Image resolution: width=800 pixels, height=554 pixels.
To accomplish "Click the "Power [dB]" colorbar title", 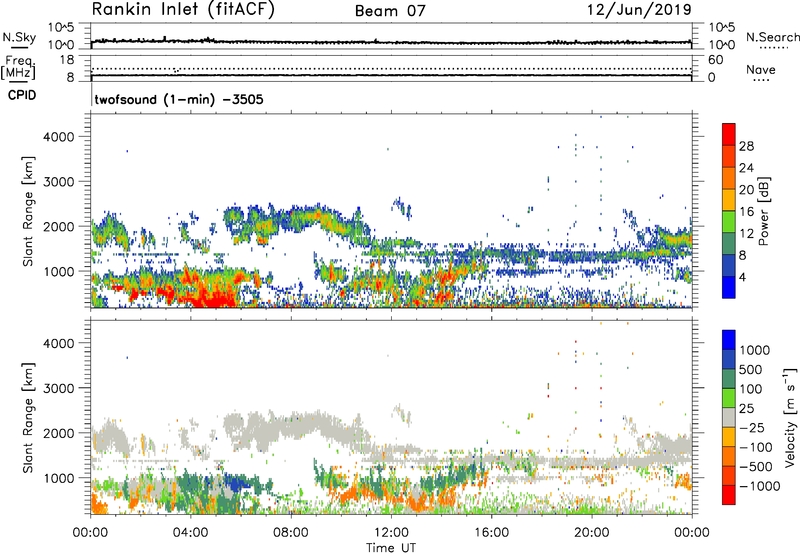I will (763, 211).
